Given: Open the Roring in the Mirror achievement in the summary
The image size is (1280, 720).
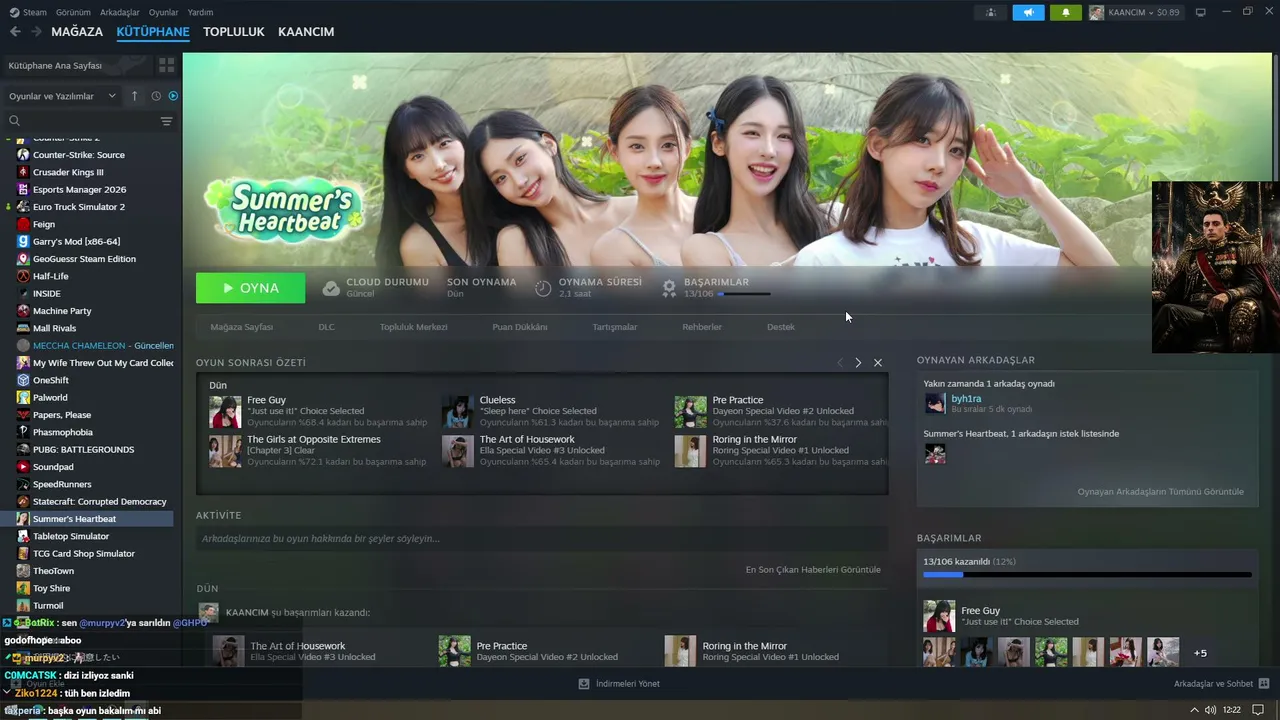Looking at the screenshot, I should (690, 451).
